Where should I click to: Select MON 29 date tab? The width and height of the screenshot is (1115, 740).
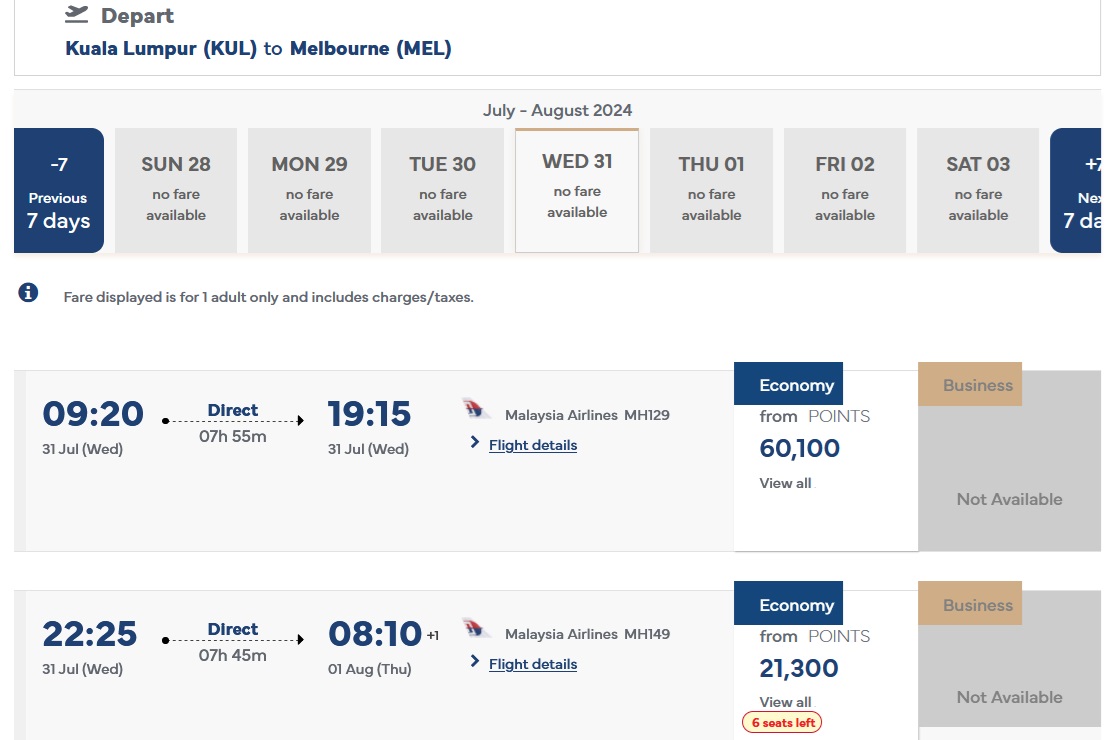pos(309,190)
